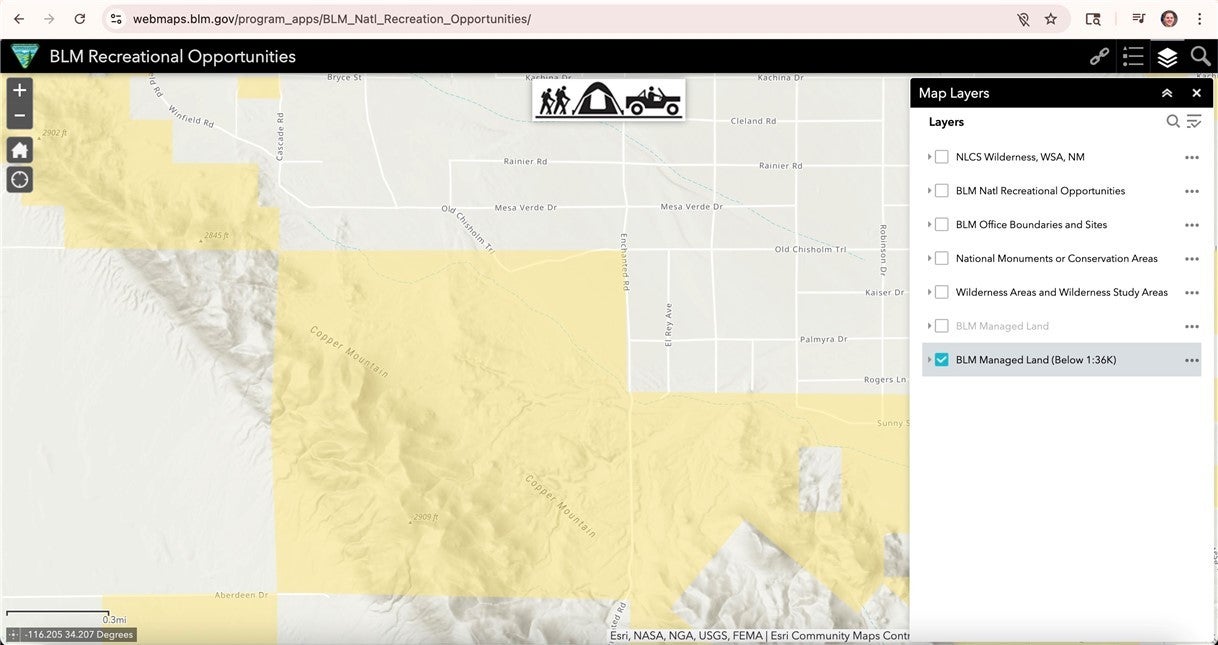Zoom out of the map

tap(20, 116)
